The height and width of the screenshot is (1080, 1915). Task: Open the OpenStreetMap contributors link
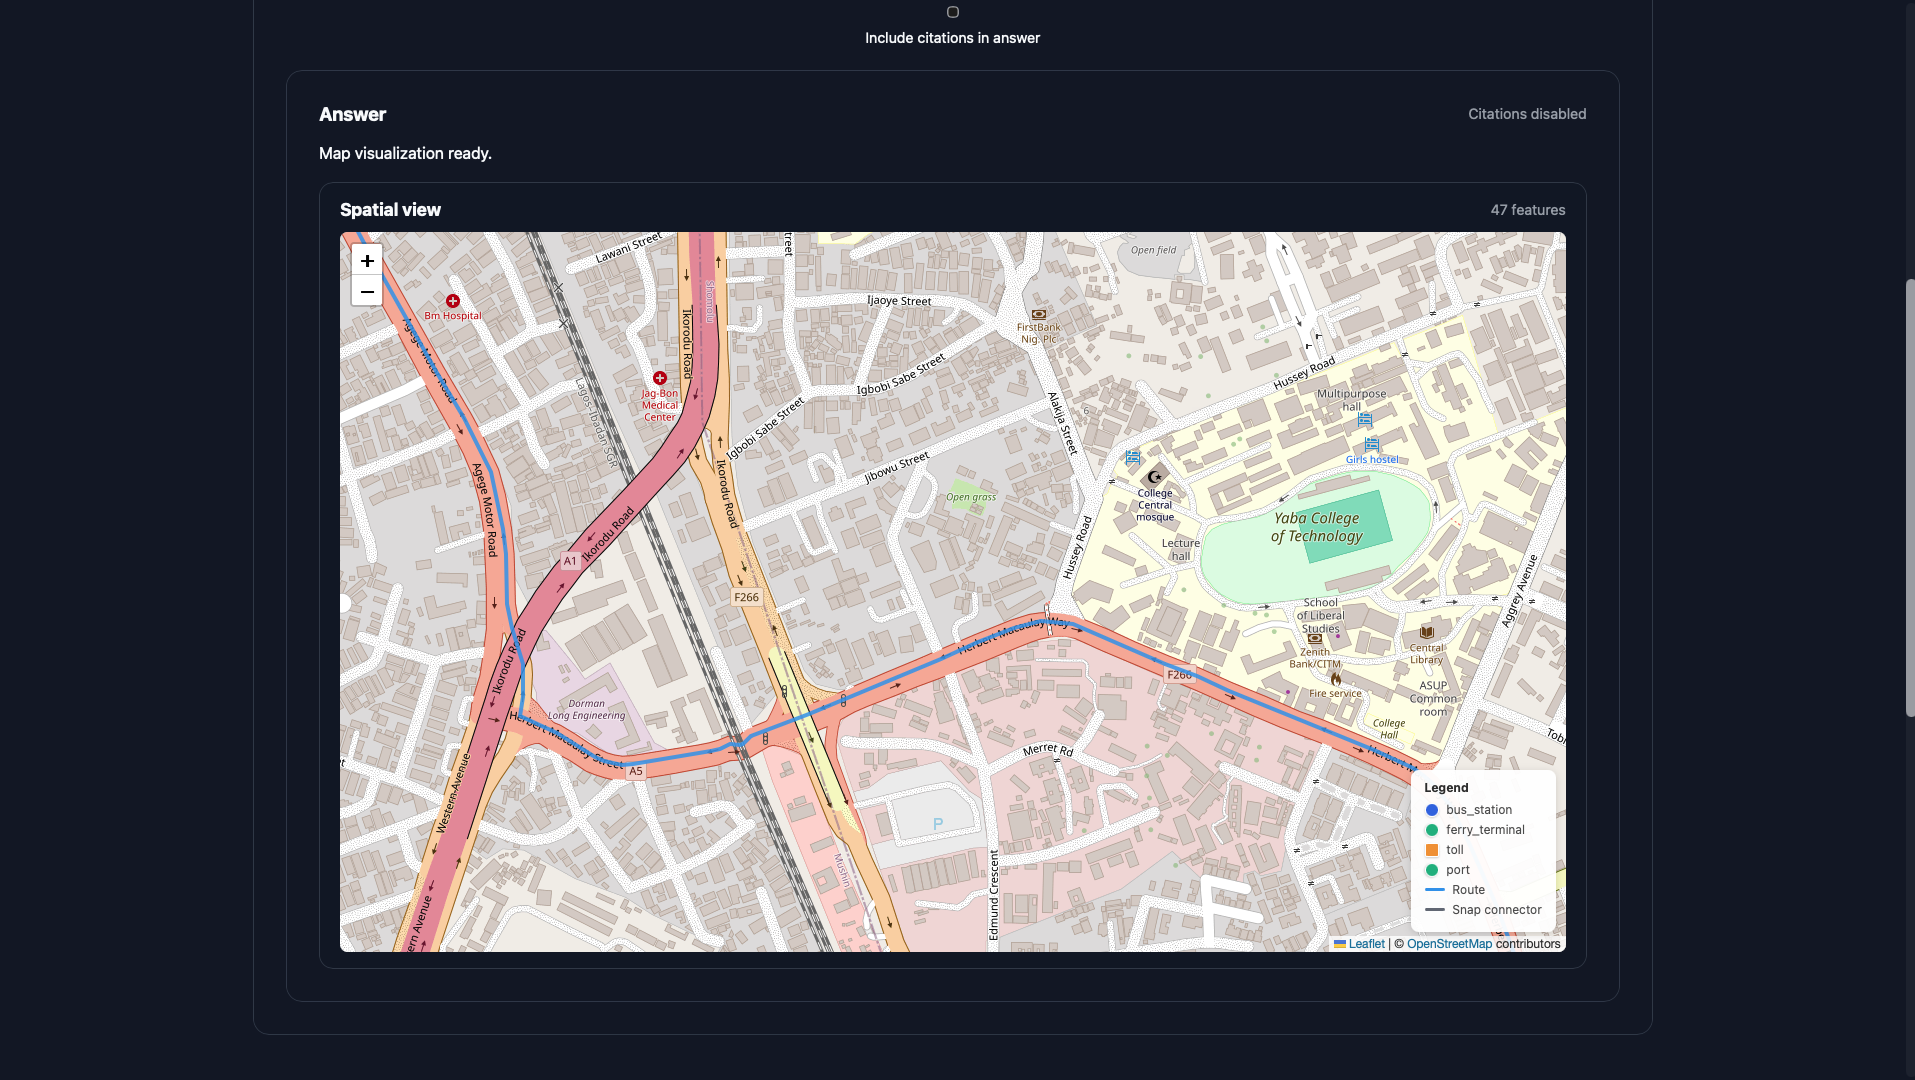(1449, 943)
